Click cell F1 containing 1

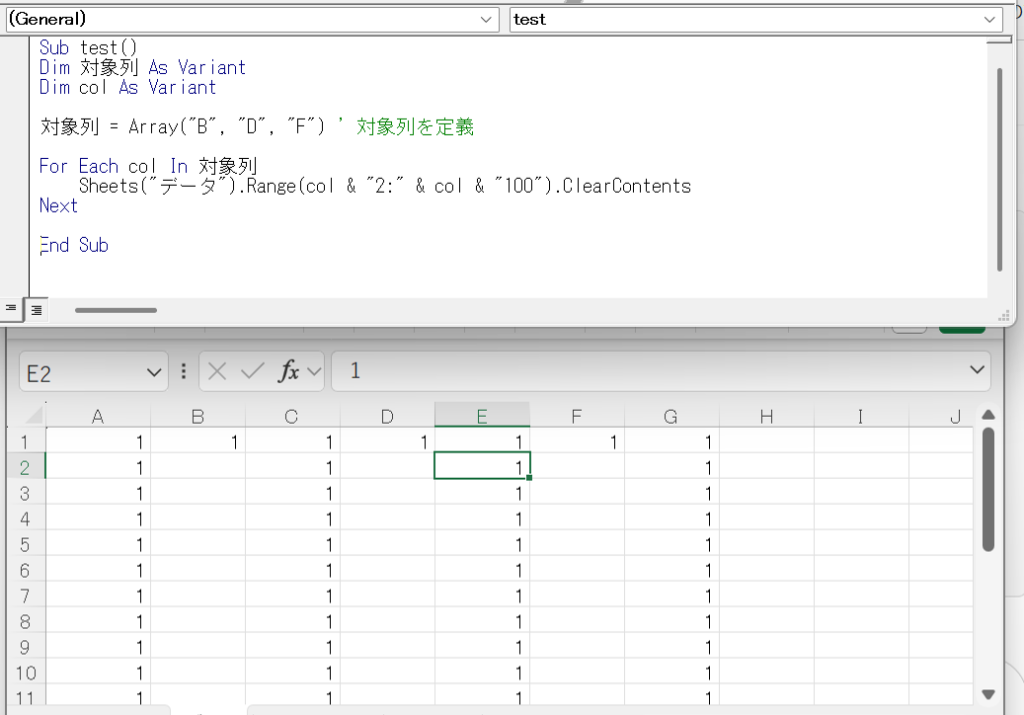click(577, 442)
